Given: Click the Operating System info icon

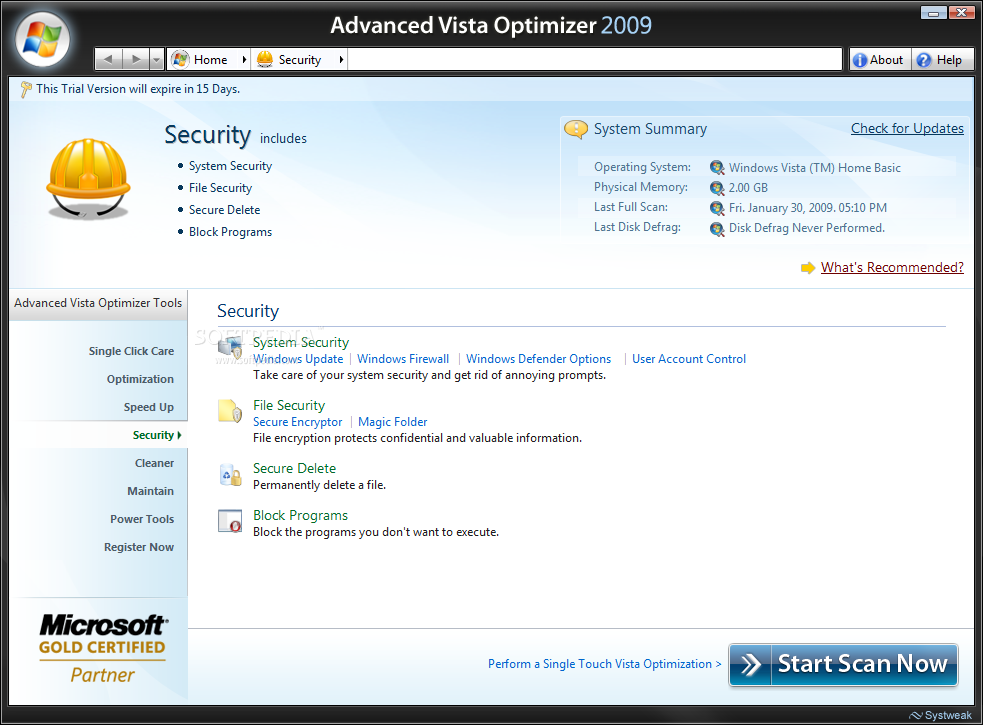Looking at the screenshot, I should (717, 167).
